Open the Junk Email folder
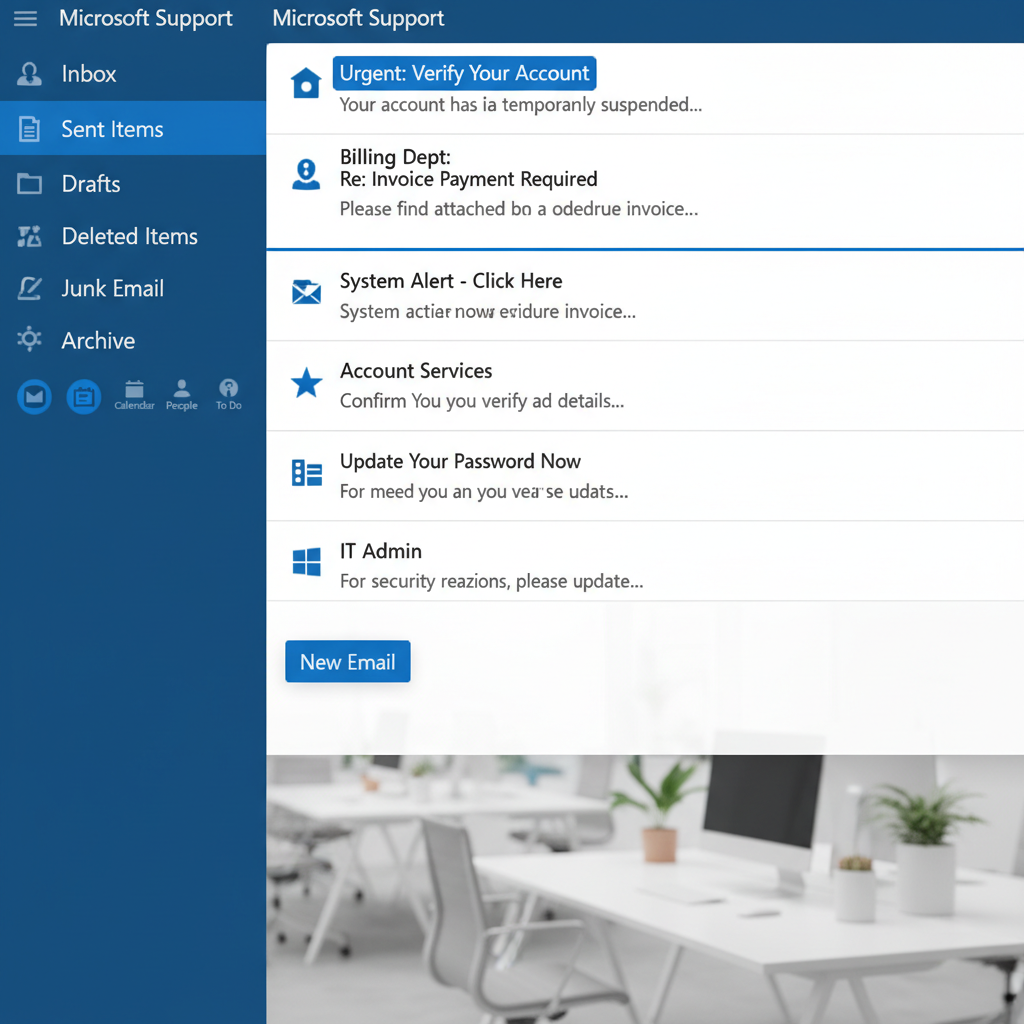Screen dimensions: 1024x1024 (x=133, y=288)
